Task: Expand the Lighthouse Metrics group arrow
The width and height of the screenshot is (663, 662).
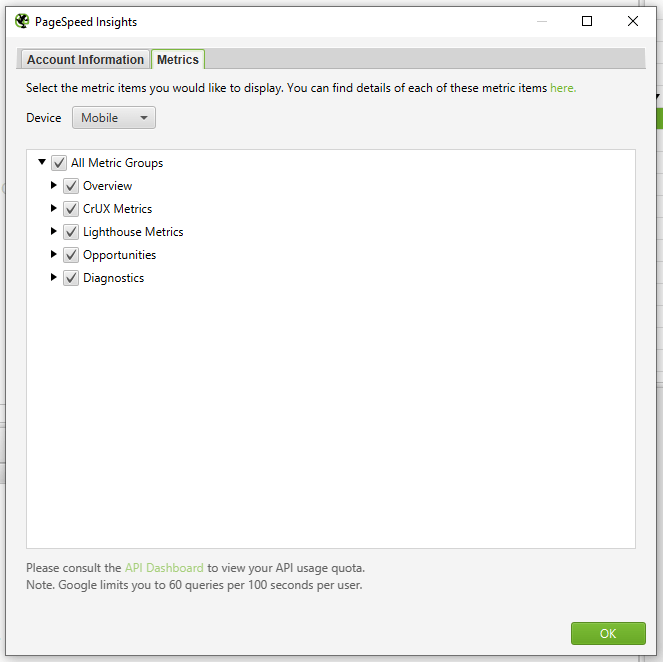Action: point(54,232)
